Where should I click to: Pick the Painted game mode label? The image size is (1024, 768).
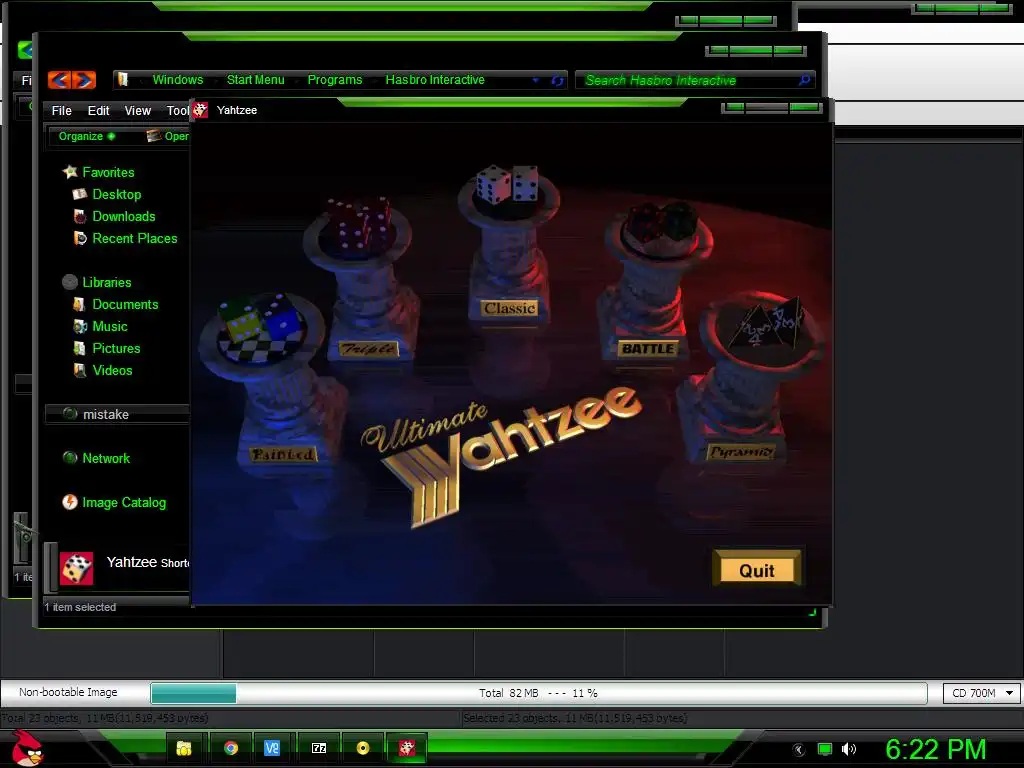click(x=283, y=454)
